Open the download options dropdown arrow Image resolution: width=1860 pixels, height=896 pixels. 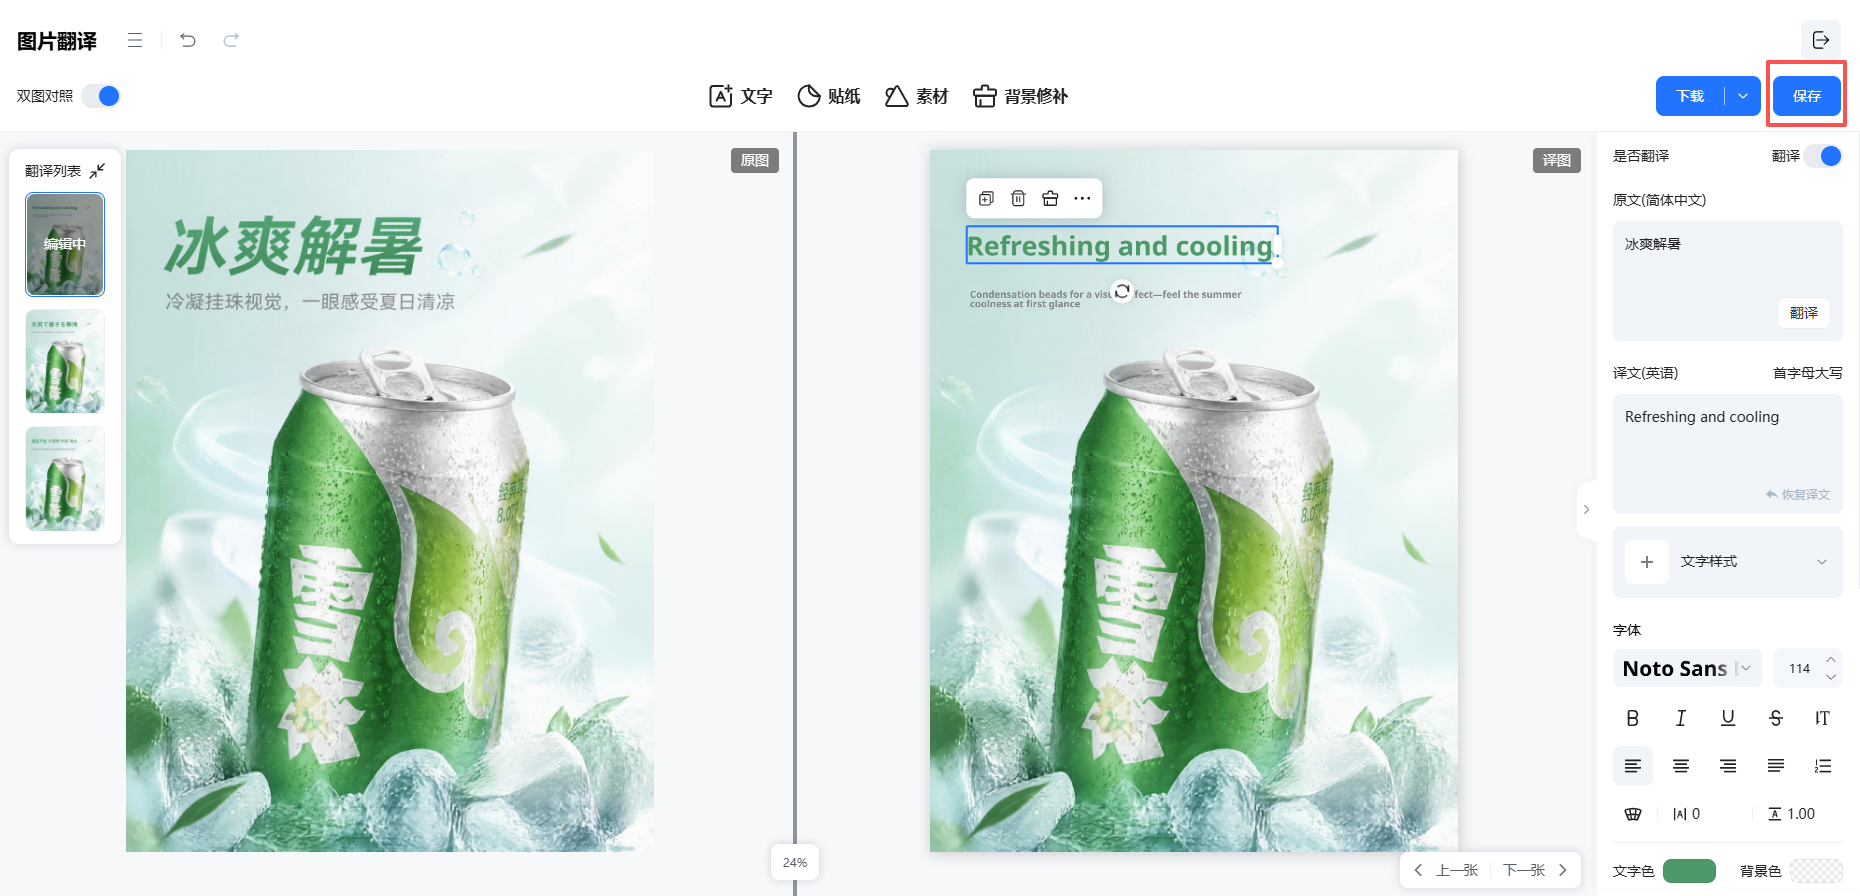pyautogui.click(x=1743, y=96)
